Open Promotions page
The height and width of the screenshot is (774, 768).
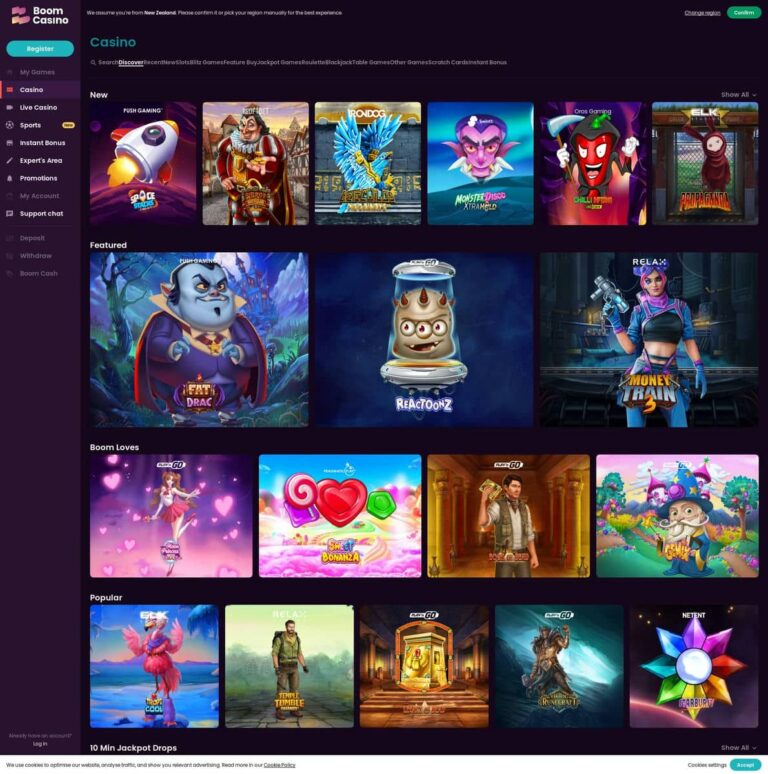[38, 178]
